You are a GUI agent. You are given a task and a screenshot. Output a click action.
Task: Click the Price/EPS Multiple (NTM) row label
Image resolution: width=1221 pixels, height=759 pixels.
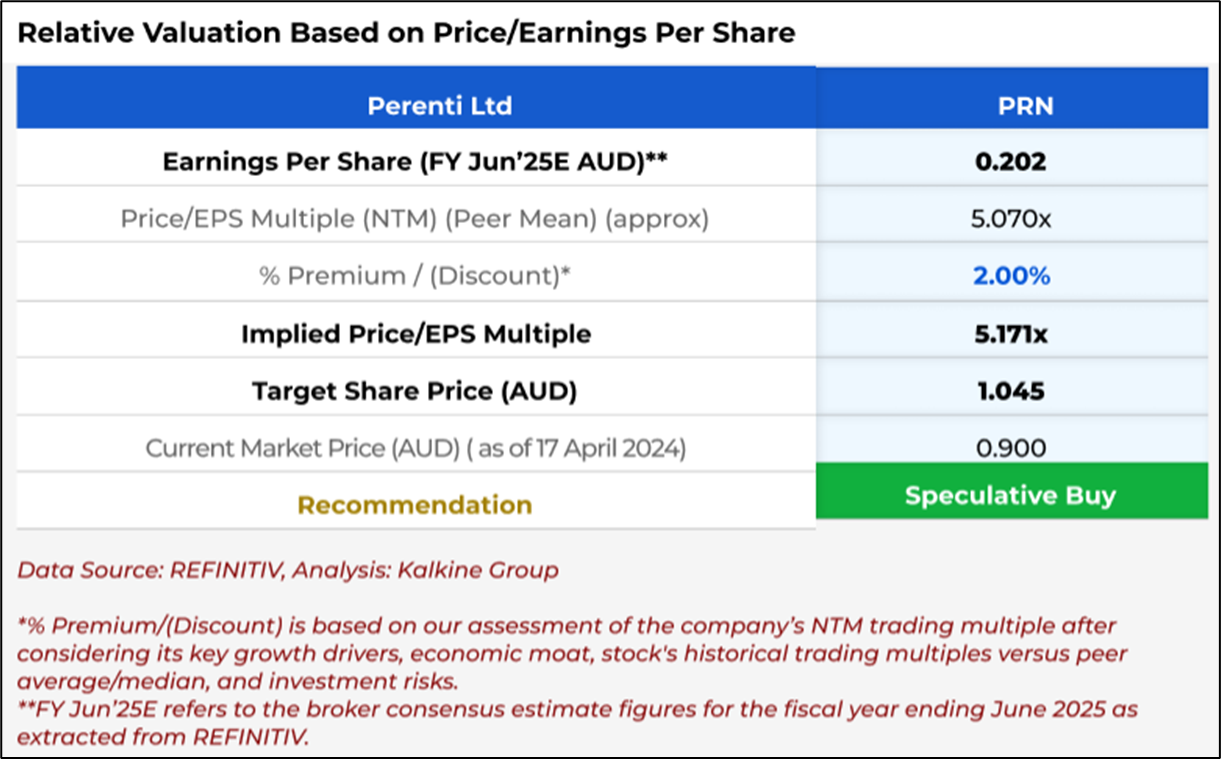(415, 219)
